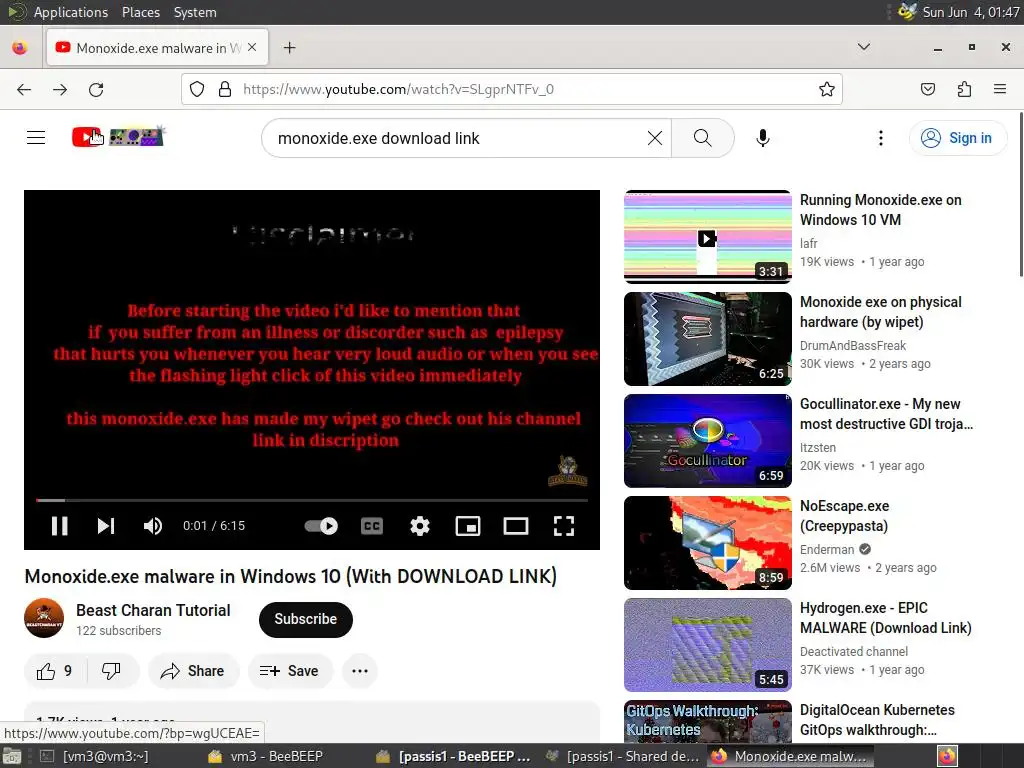Open NoEscape.exe (Creepypasta) video title
Screen dimensions: 1024x768
pyautogui.click(x=844, y=516)
